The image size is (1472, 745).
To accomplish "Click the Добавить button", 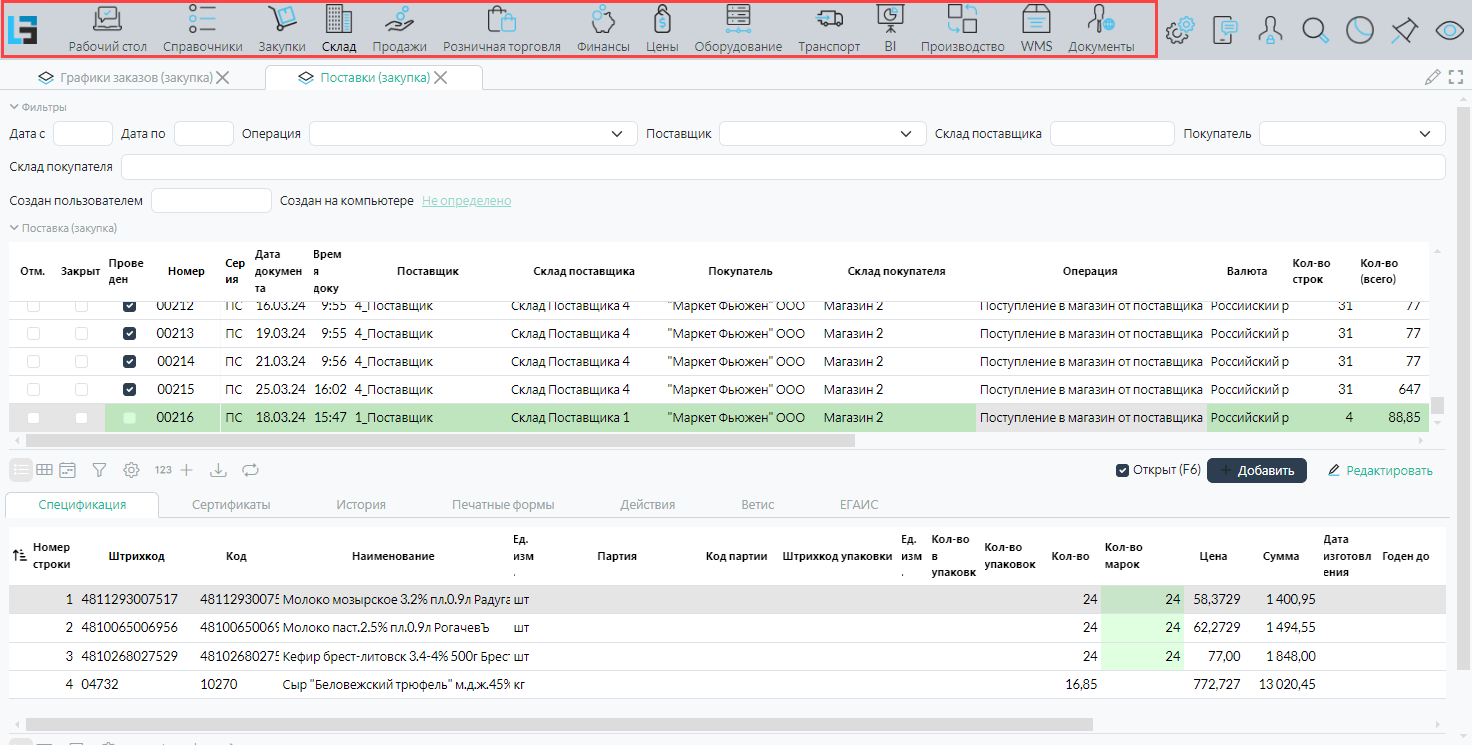I will pyautogui.click(x=1256, y=470).
